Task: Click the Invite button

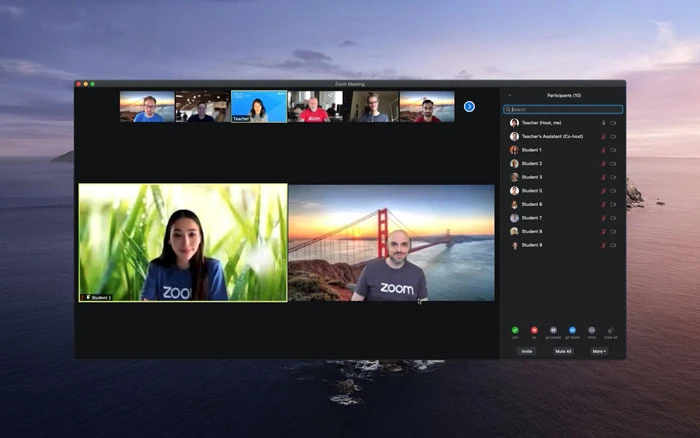Action: [x=526, y=351]
